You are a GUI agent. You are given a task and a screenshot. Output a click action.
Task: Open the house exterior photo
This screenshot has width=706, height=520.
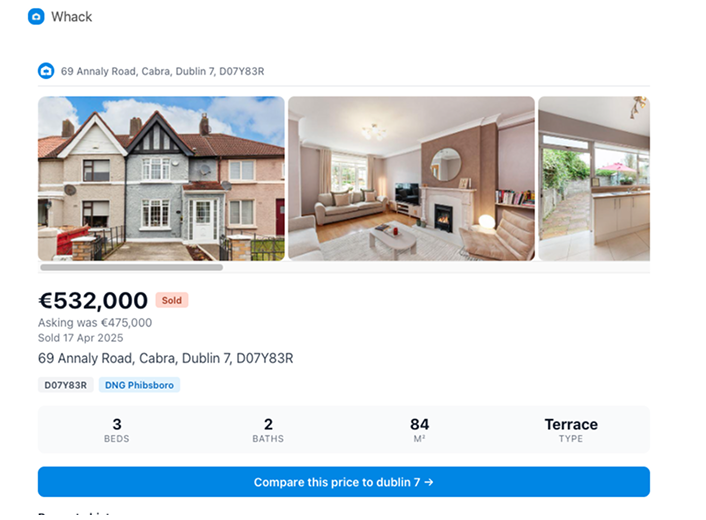click(x=161, y=178)
